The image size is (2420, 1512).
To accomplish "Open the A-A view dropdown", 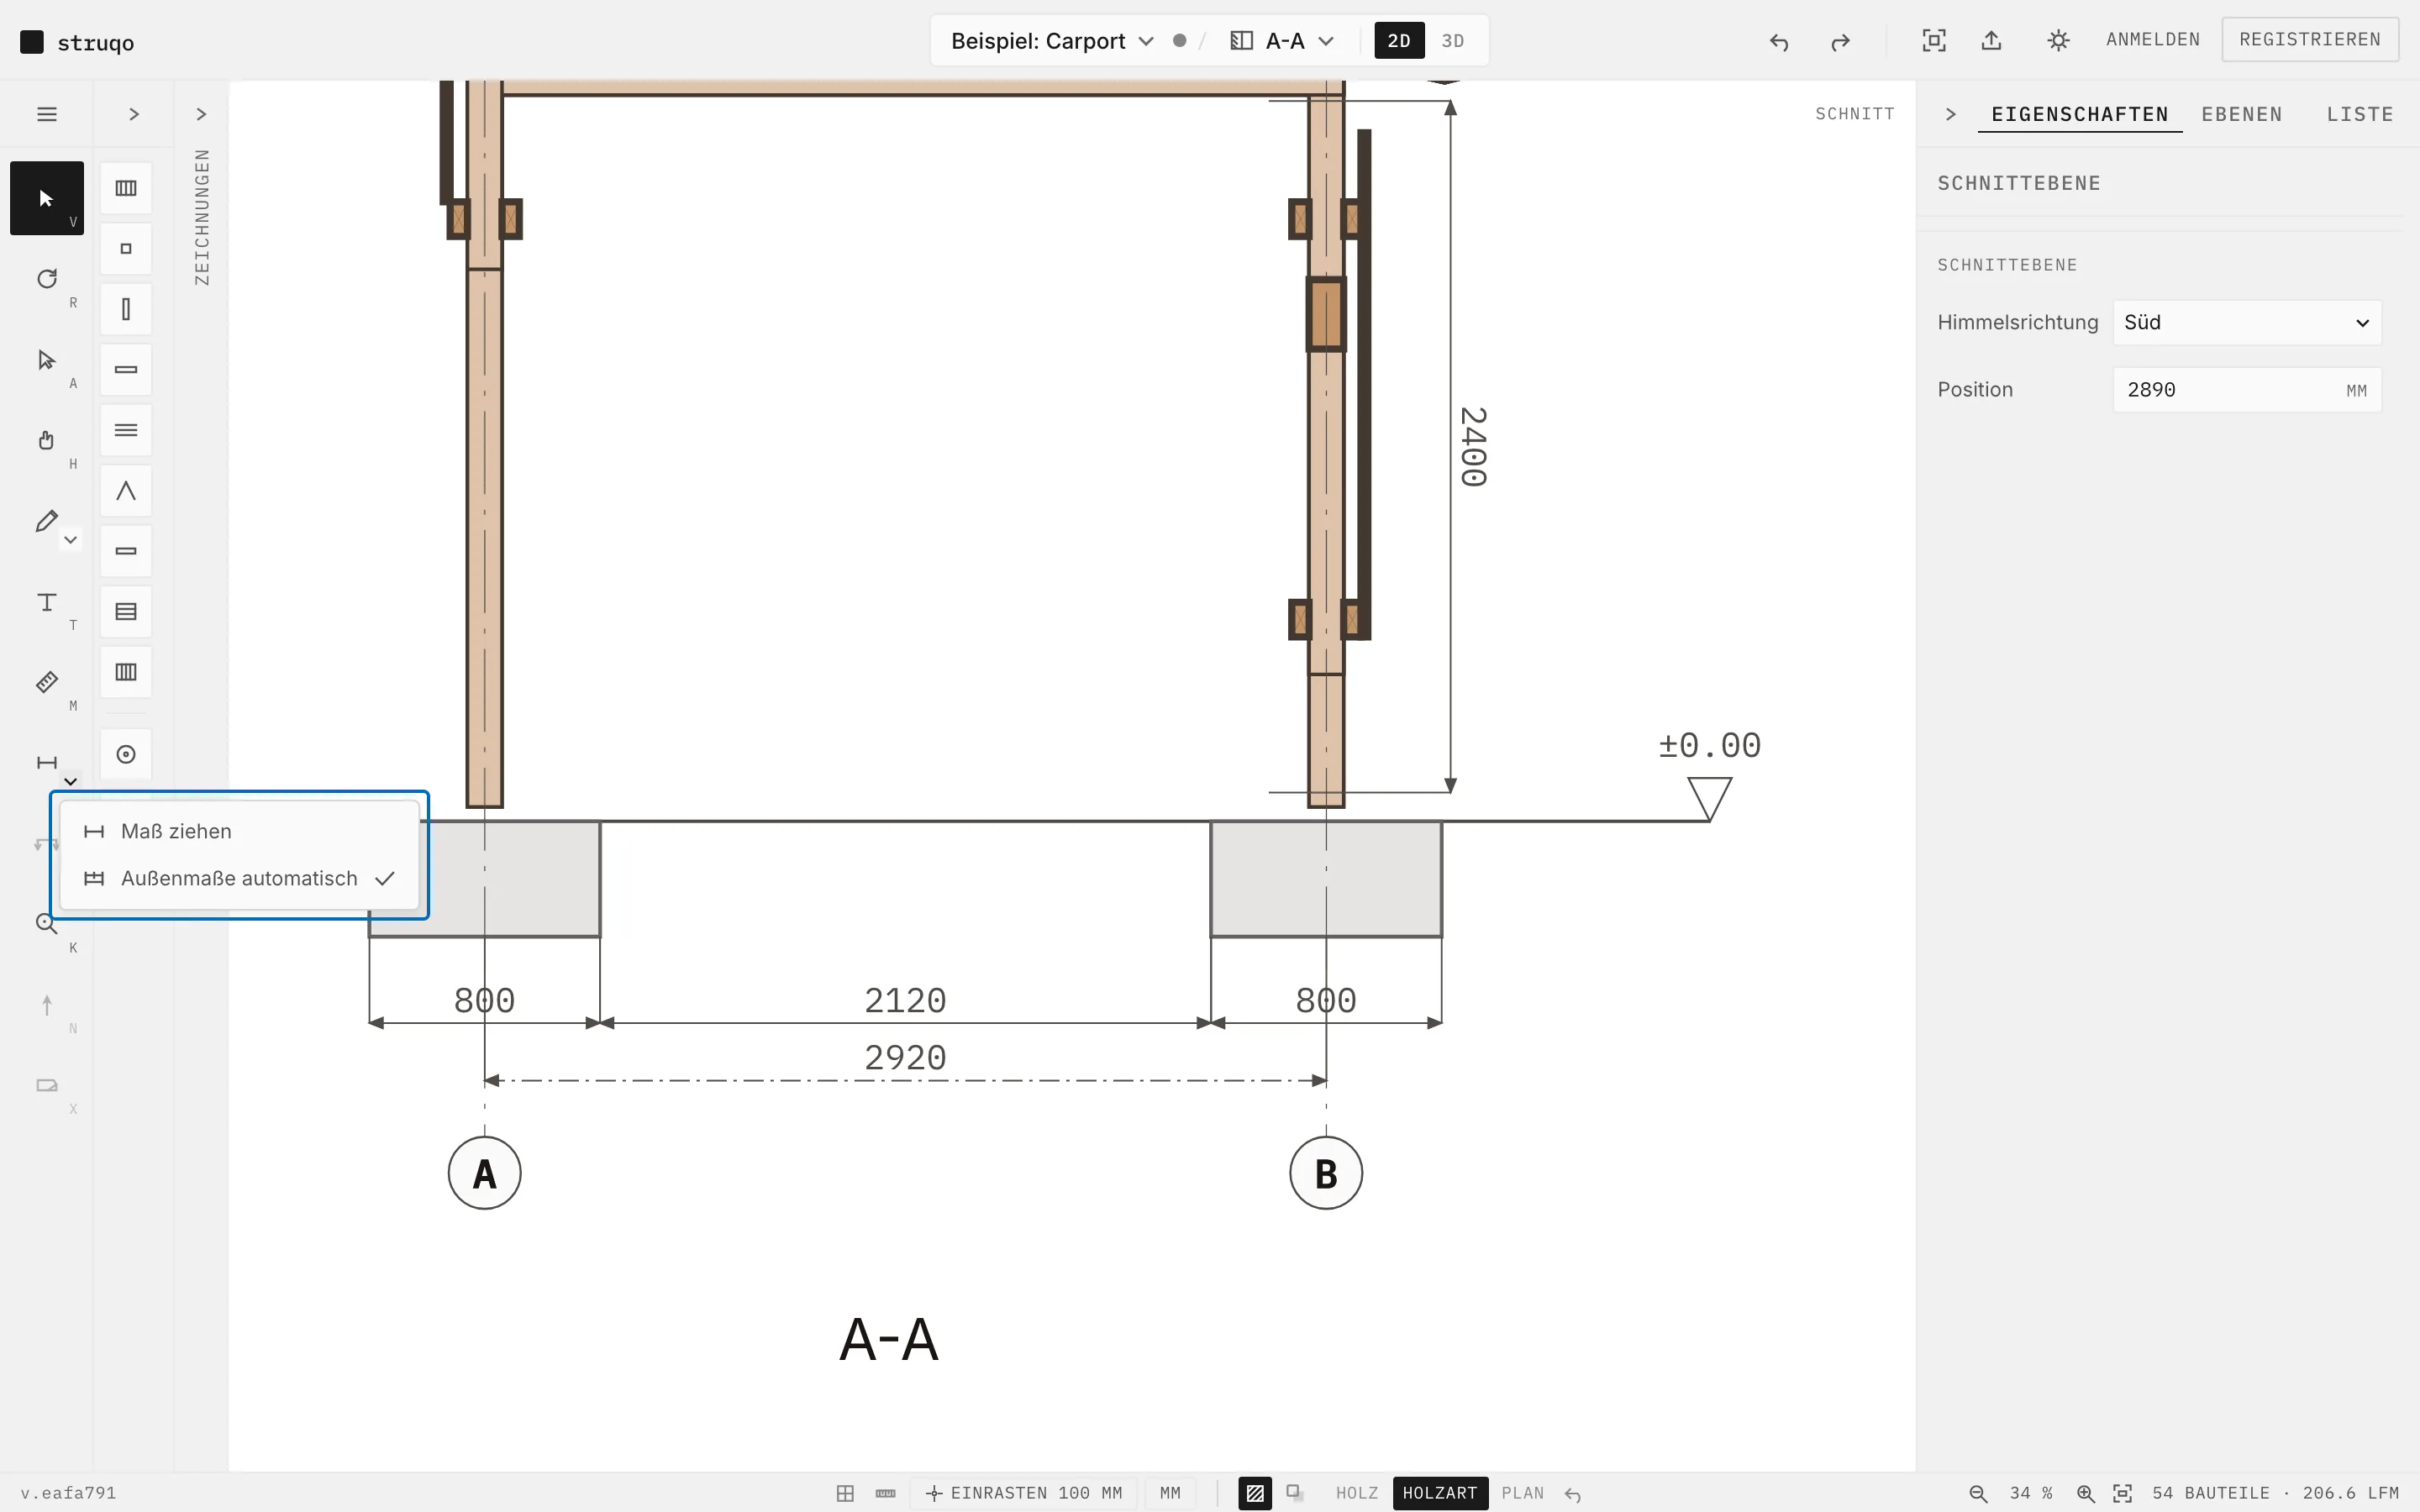I will [x=1283, y=41].
